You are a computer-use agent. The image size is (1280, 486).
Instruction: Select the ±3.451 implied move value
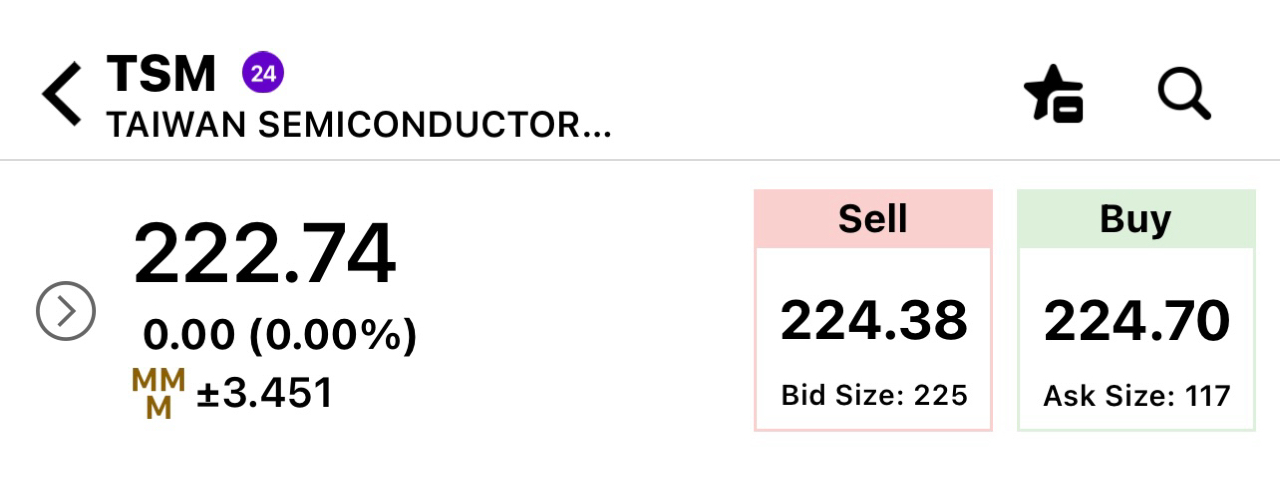coord(264,393)
